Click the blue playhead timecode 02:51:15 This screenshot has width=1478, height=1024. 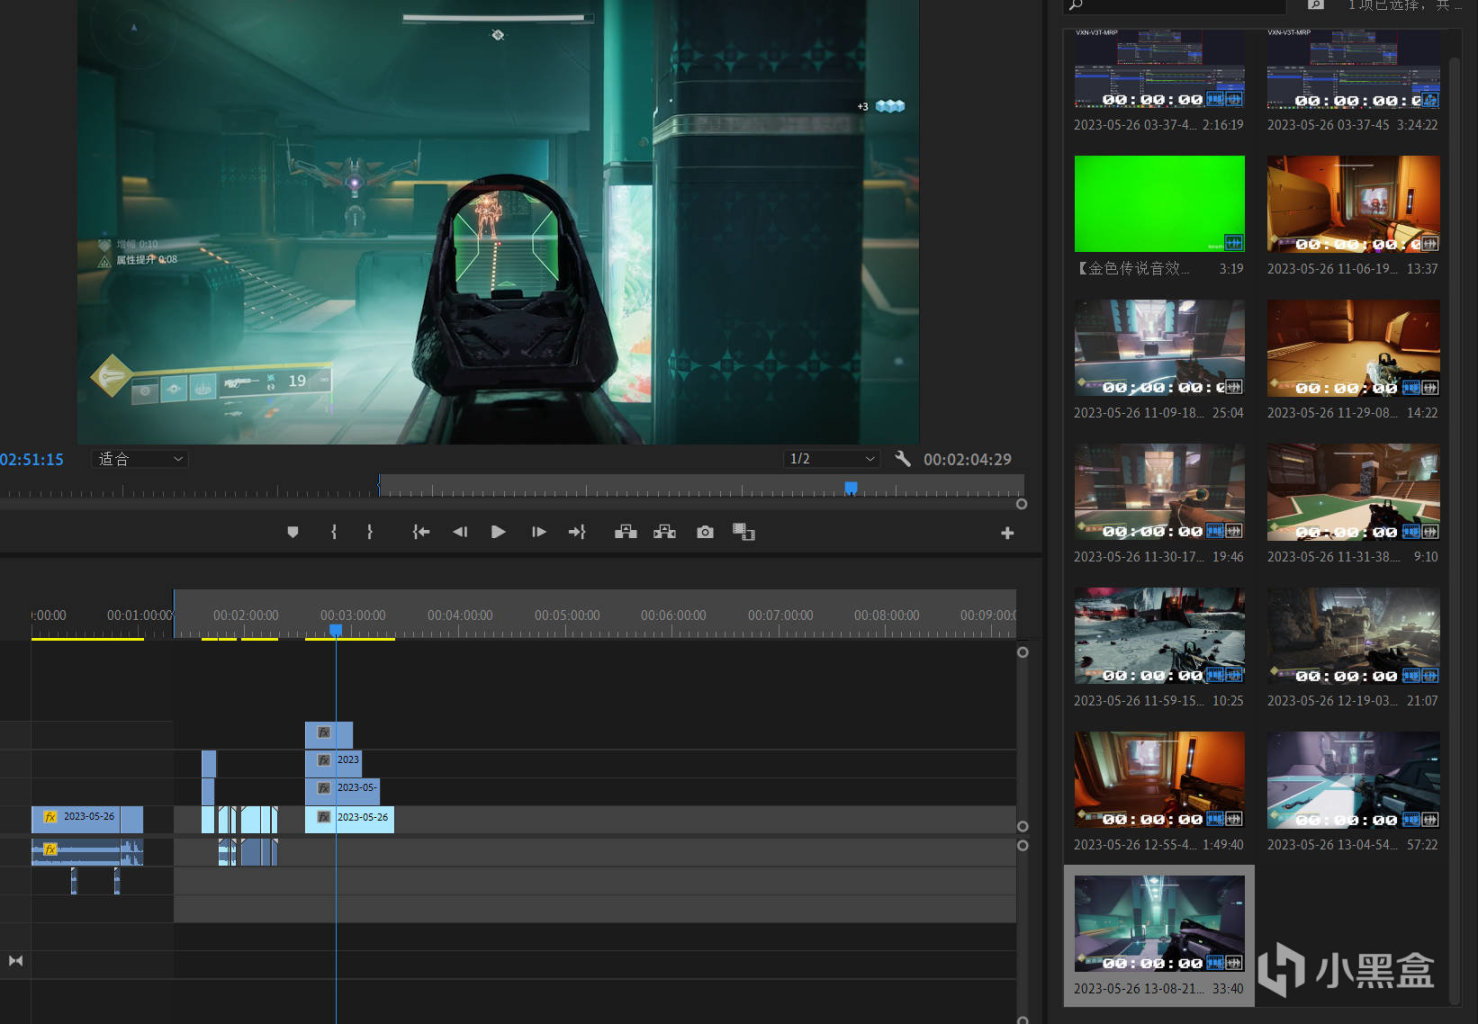(32, 459)
